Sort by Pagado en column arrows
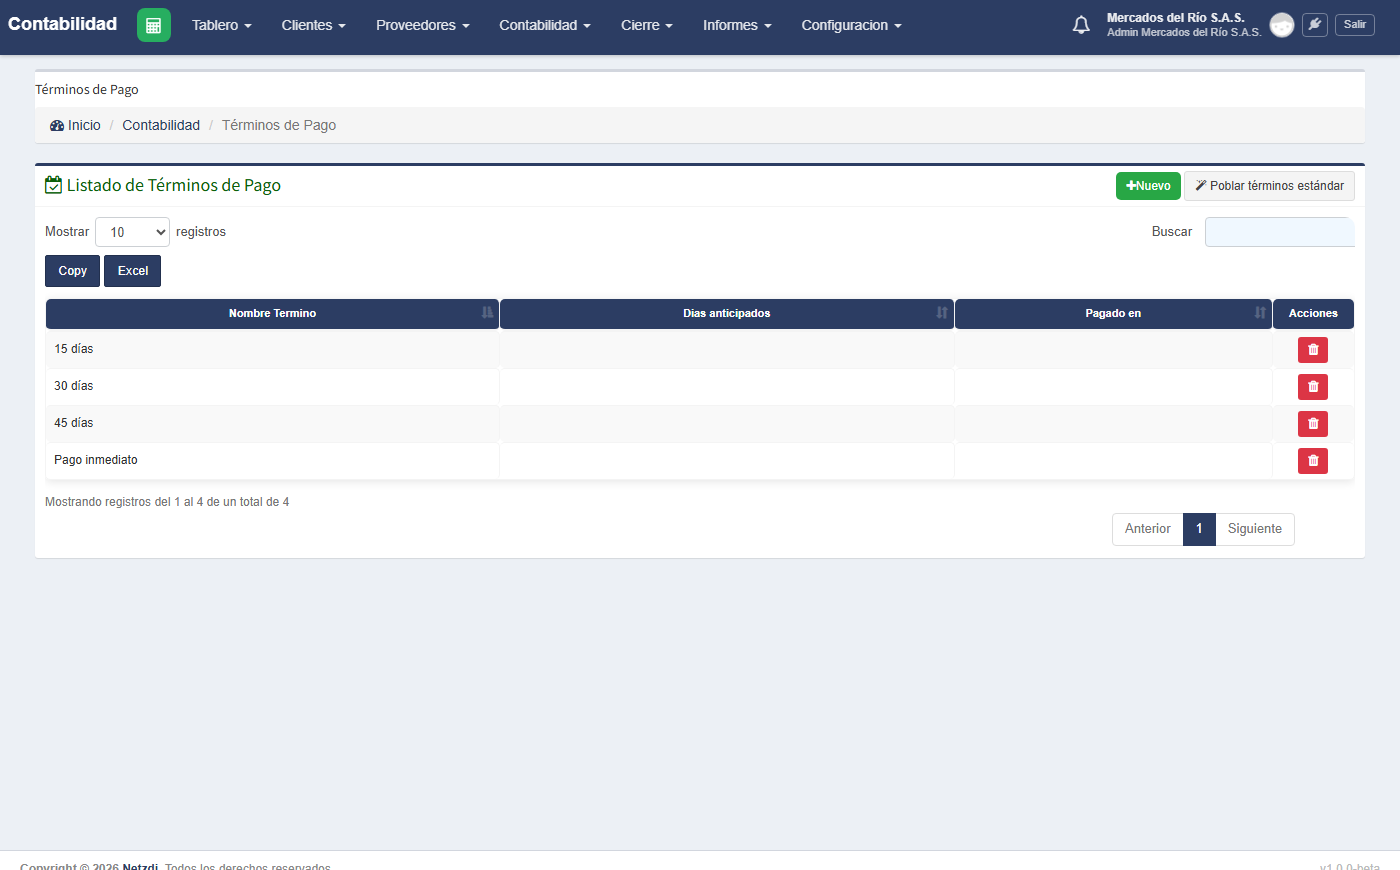1400x870 pixels. (x=1260, y=313)
